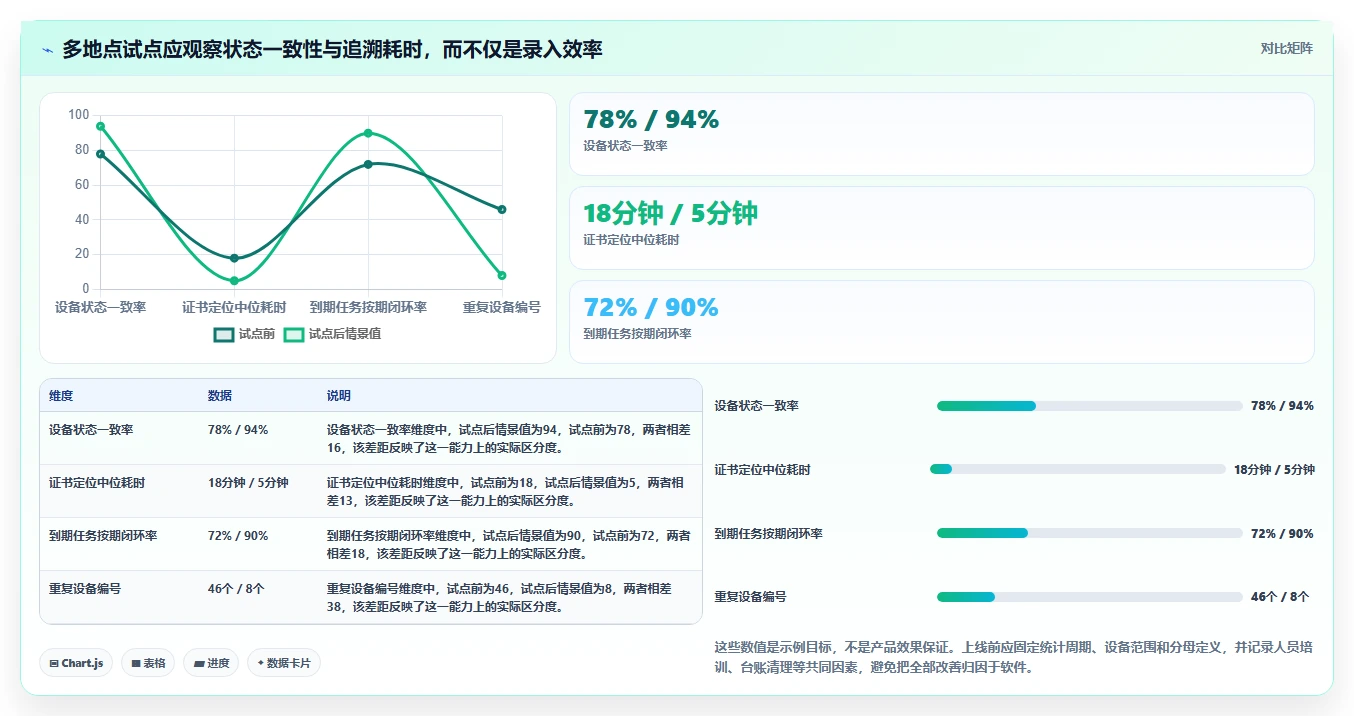Viewport: 1354px width, 716px height.
Task: Click the y-axis value 100 on chart
Action: pos(79,115)
